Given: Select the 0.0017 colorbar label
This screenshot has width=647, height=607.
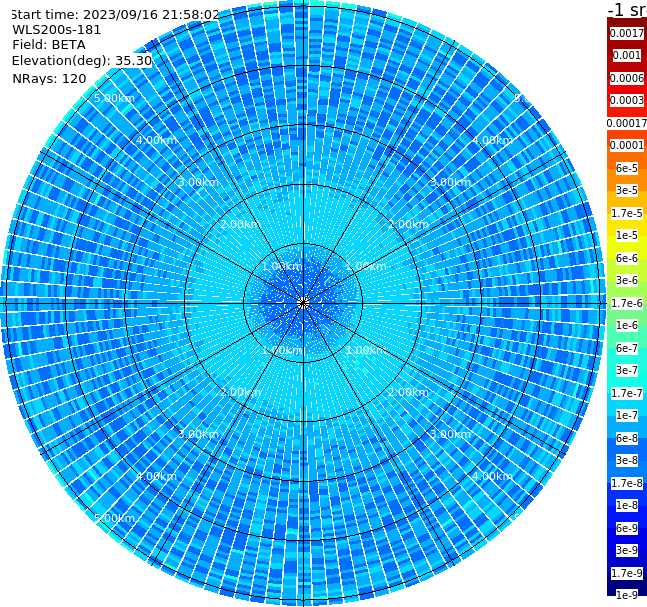Looking at the screenshot, I should click(x=627, y=33).
